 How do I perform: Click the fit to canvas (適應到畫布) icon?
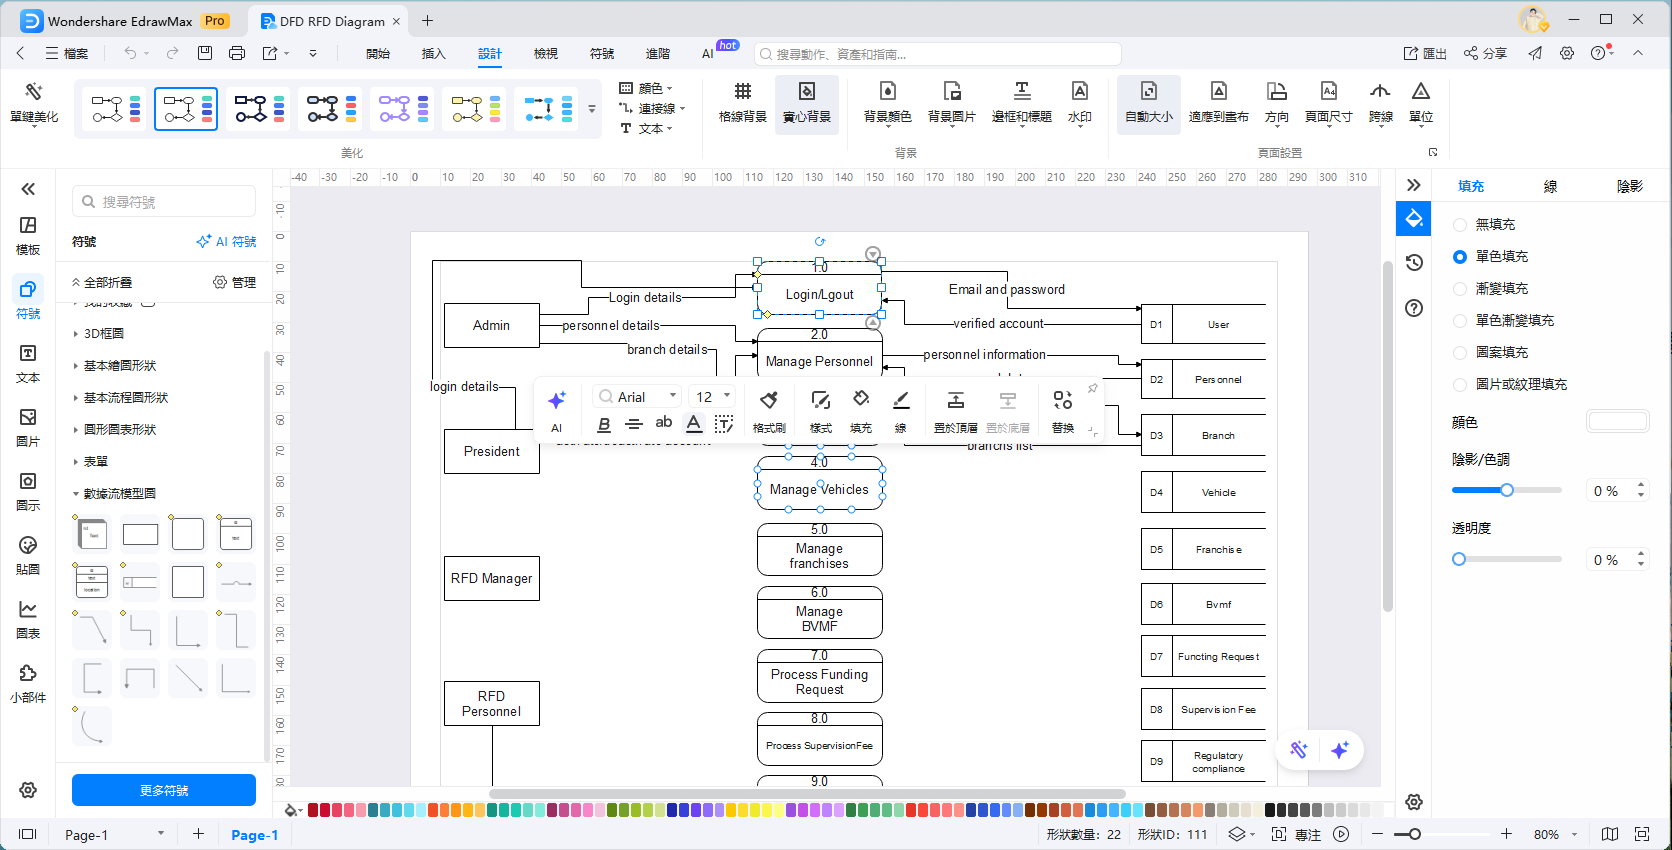1218,101
